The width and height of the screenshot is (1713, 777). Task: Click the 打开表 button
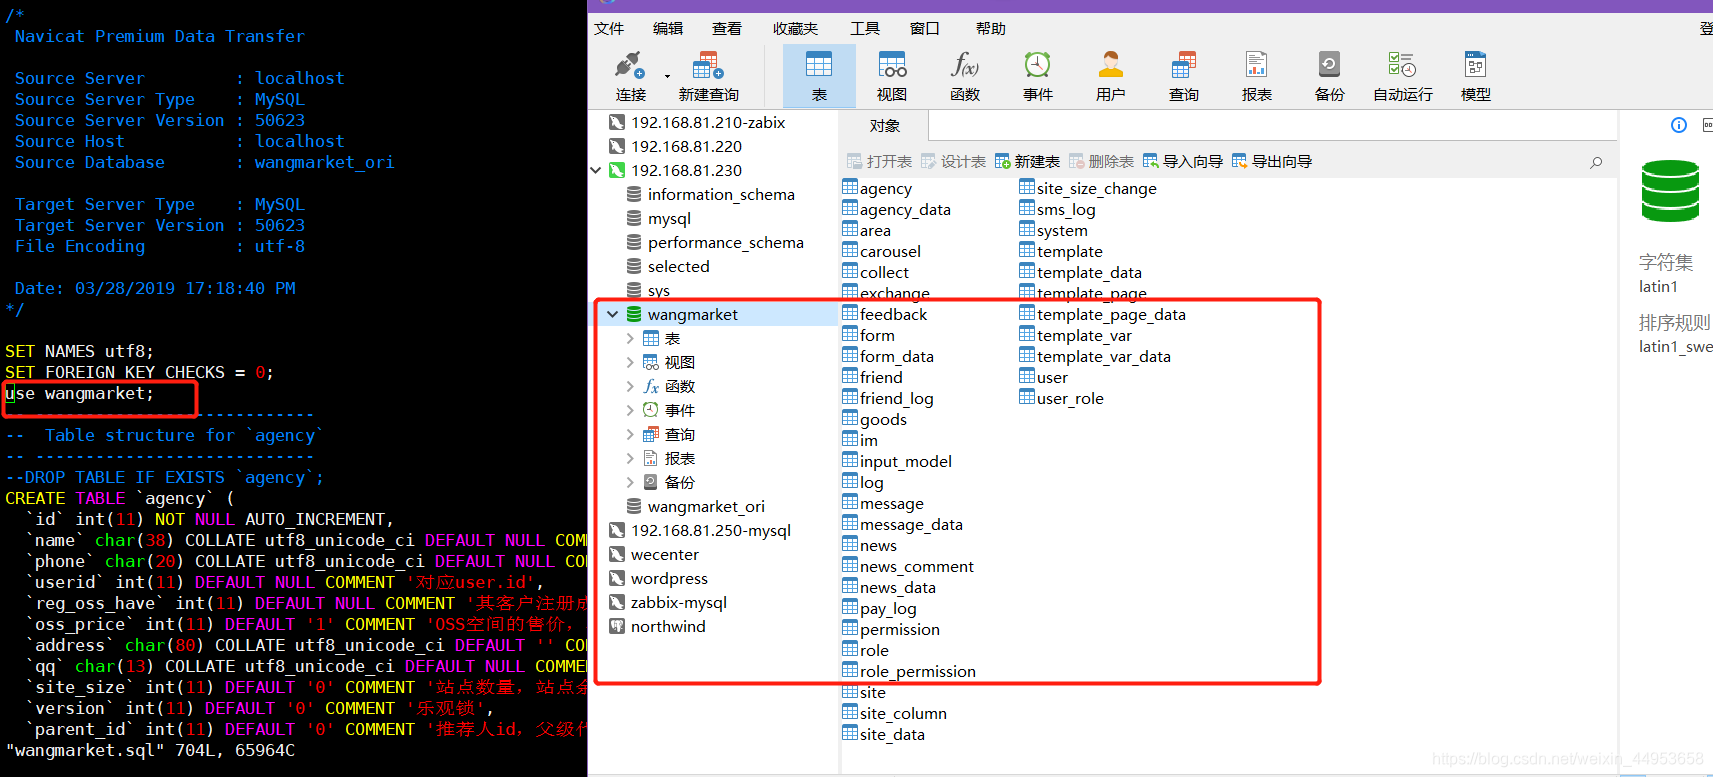[880, 161]
